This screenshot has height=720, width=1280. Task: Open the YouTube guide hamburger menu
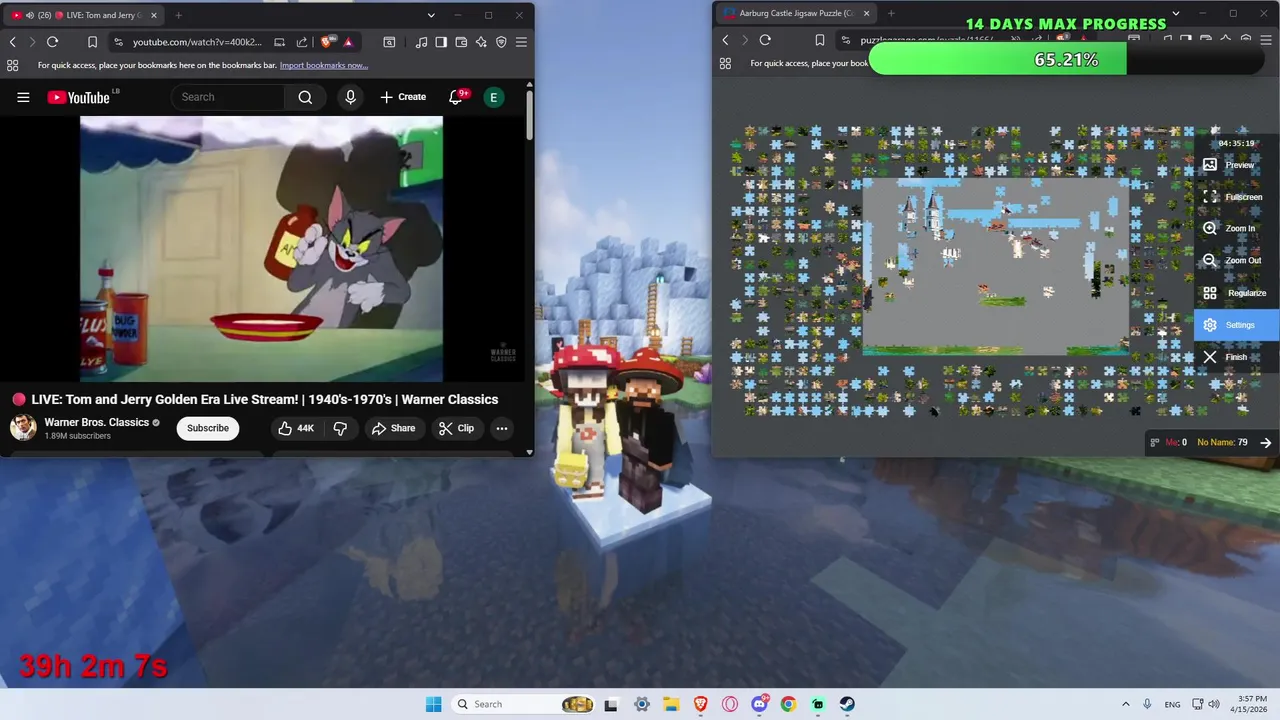pyautogui.click(x=23, y=97)
